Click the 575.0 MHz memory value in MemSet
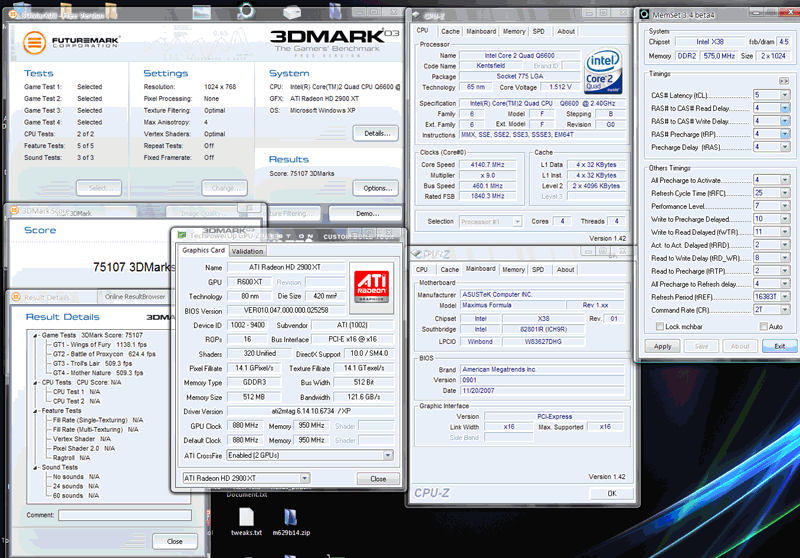This screenshot has height=558, width=800. point(719,56)
